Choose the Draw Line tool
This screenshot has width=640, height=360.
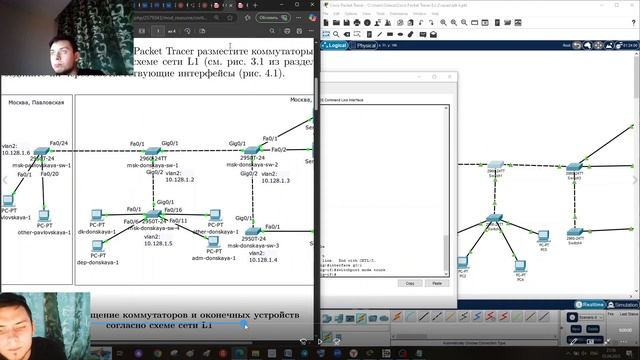(380, 34)
